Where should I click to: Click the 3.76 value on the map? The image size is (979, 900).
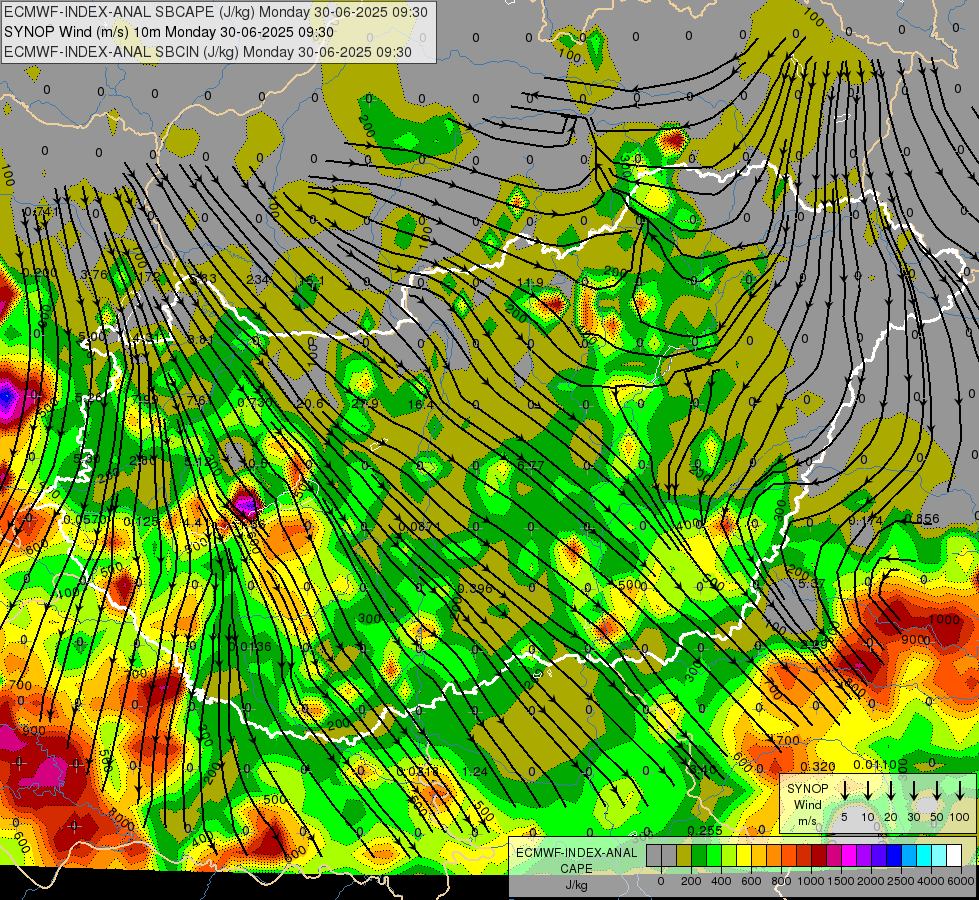[94, 275]
